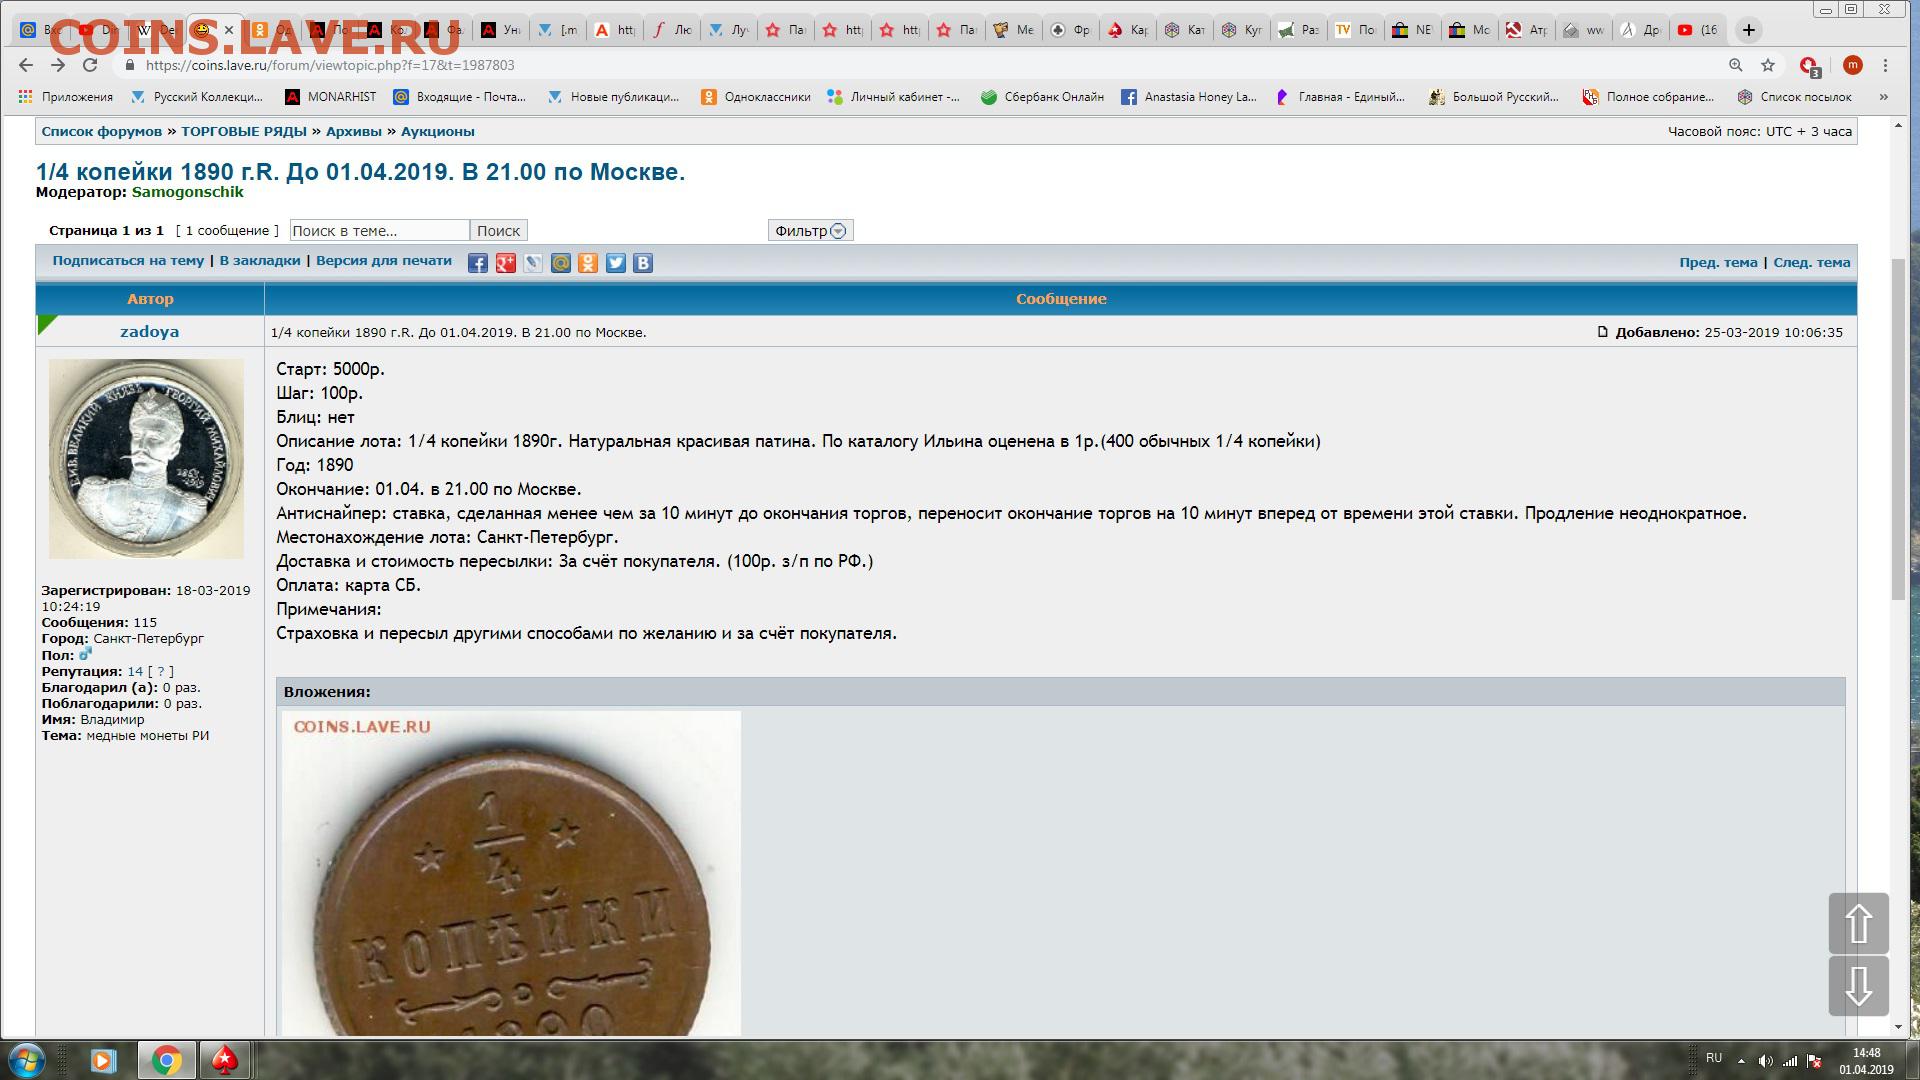Image resolution: width=1920 pixels, height=1080 pixels.
Task: Click reputation value 14
Action: 135,672
